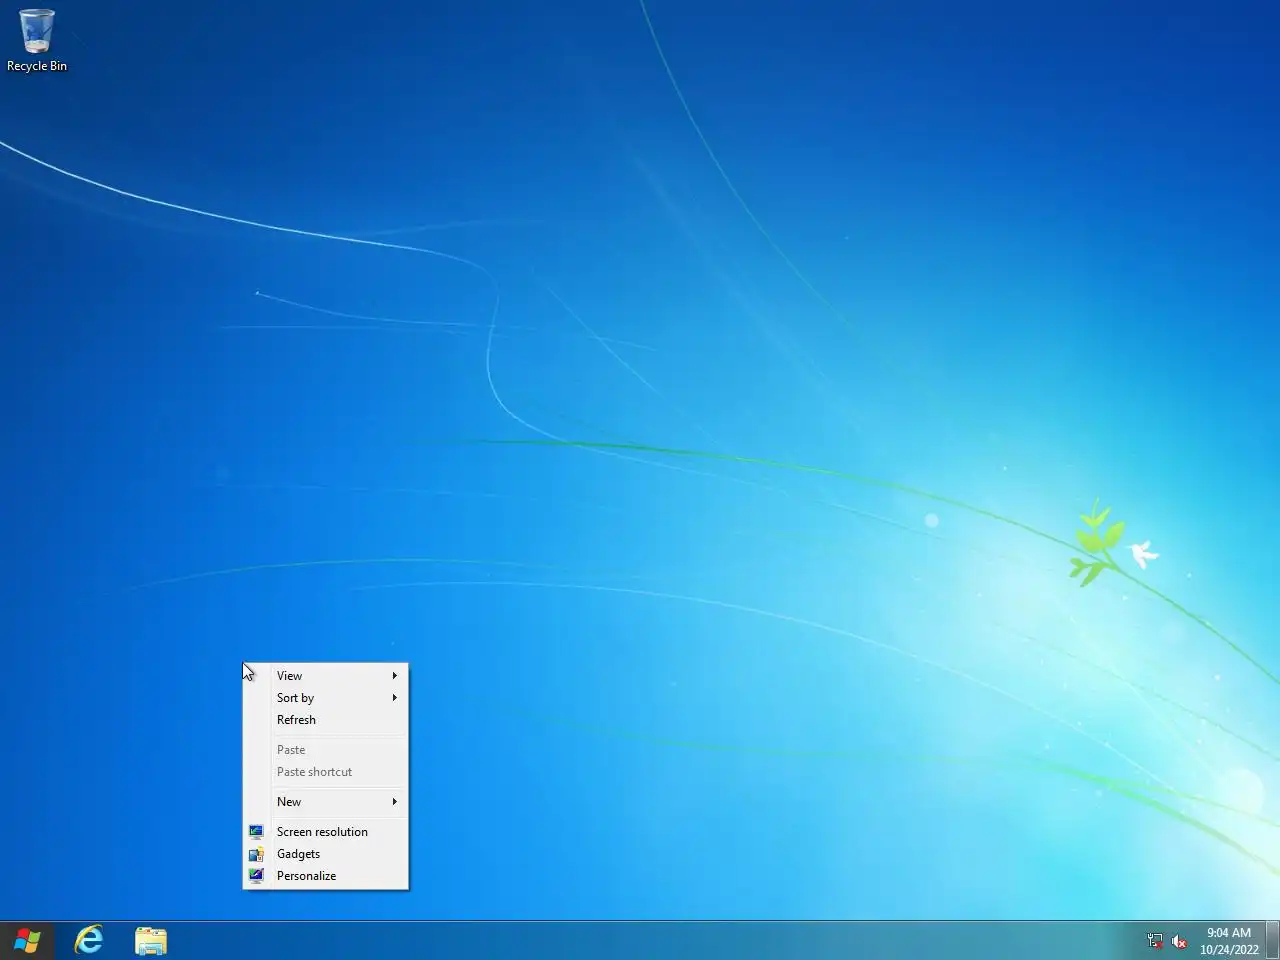Select the Recycle Bin label text
This screenshot has height=960, width=1280.
[x=37, y=66]
